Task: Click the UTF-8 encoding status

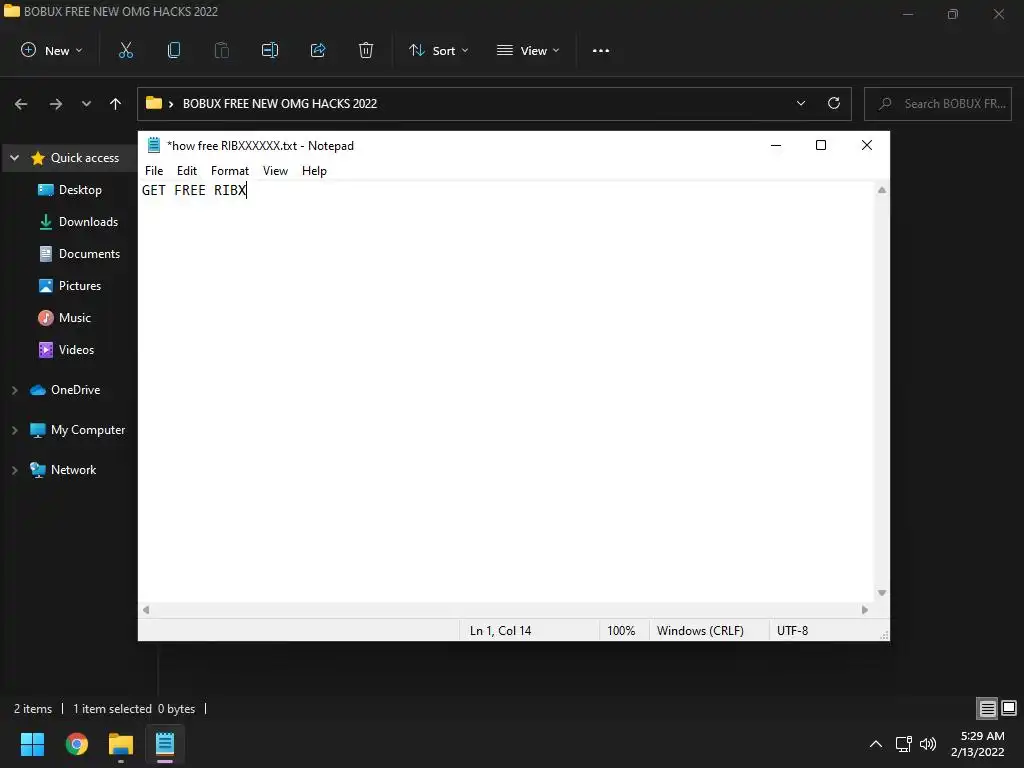Action: pos(792,631)
